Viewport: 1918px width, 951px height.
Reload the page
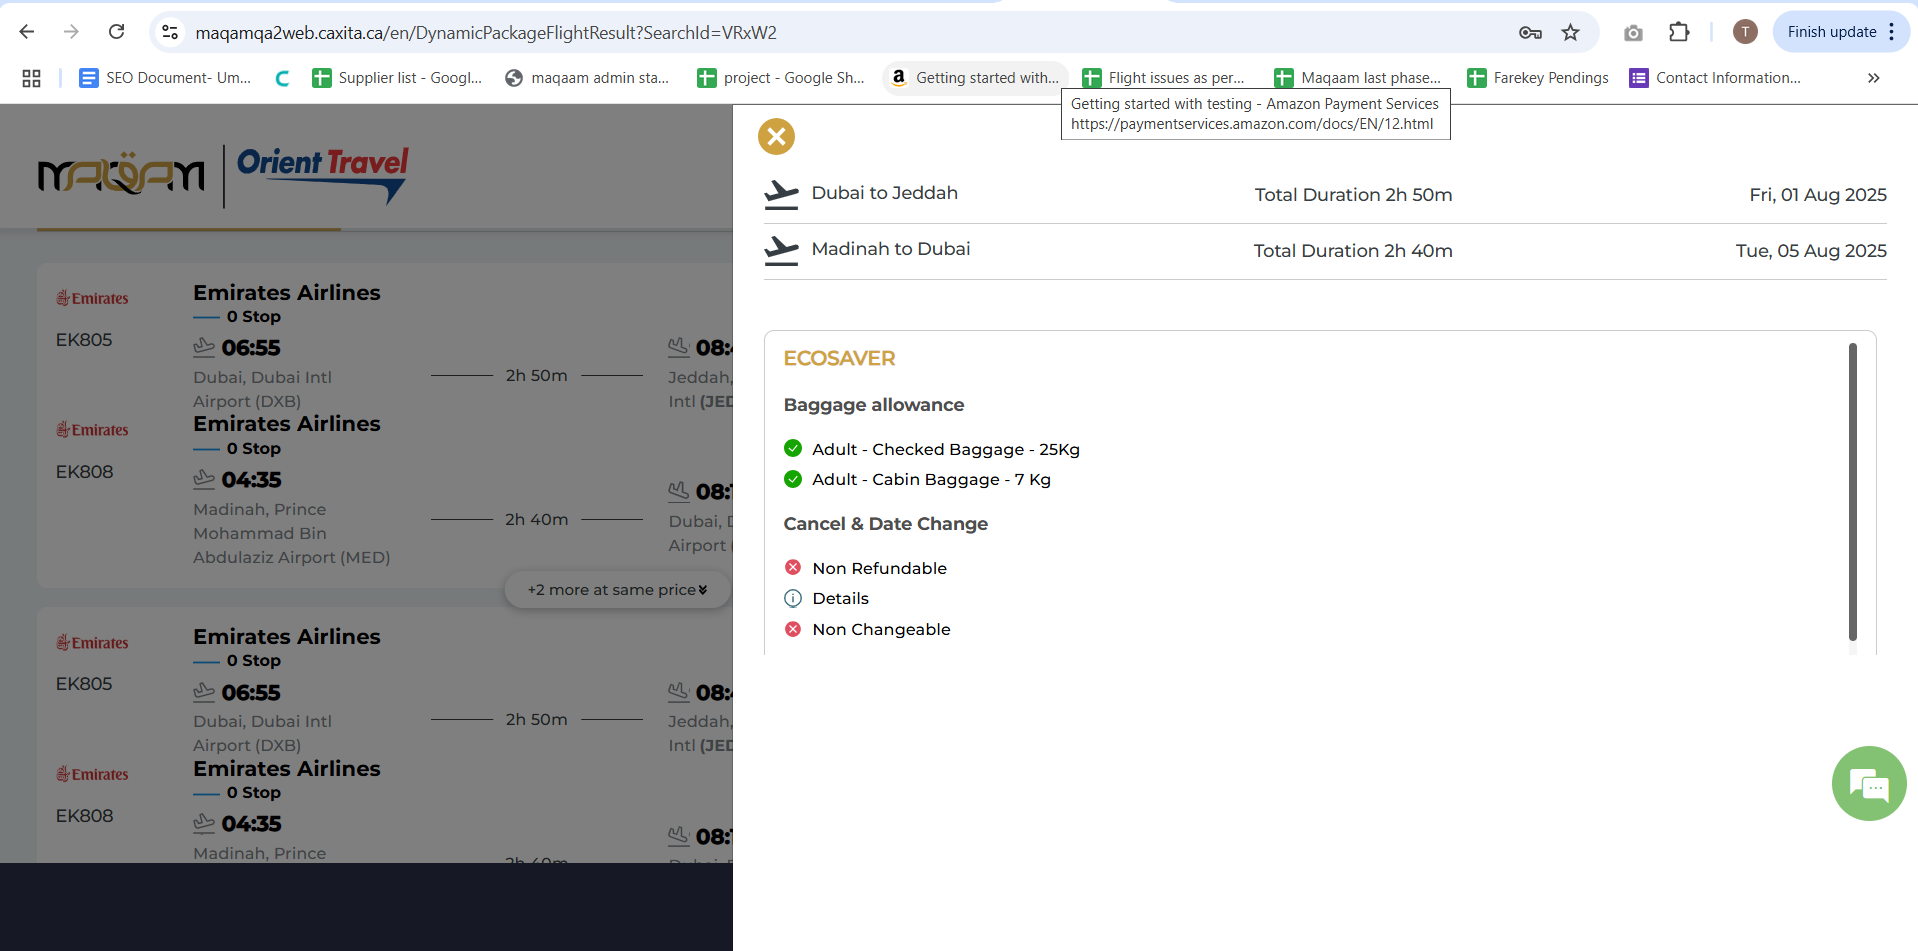117,32
